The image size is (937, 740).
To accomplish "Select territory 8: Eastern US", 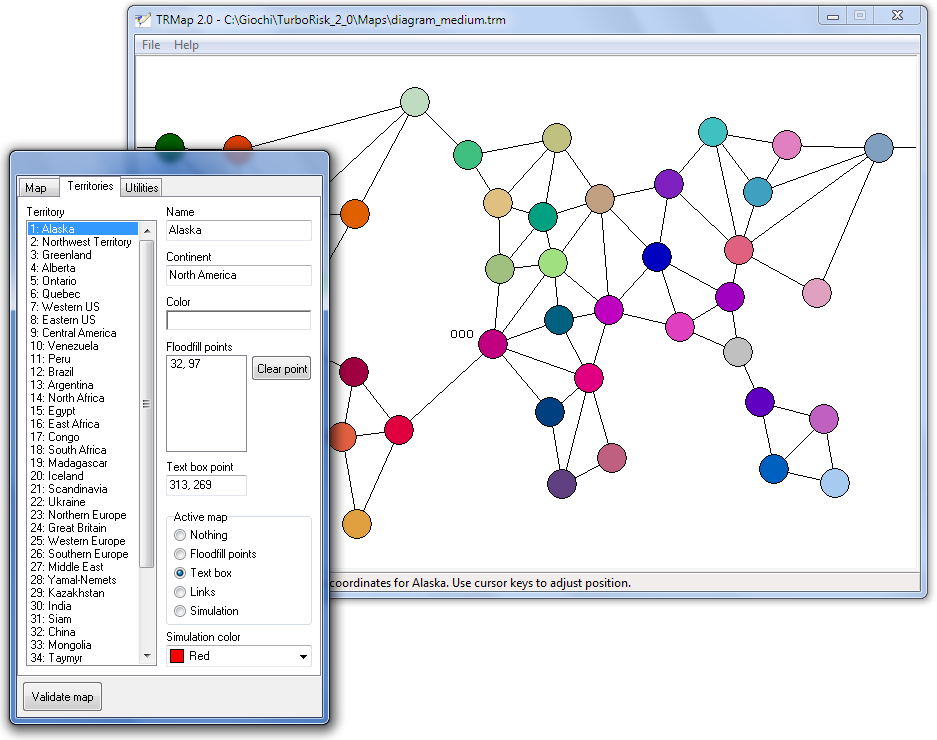I will 83,320.
